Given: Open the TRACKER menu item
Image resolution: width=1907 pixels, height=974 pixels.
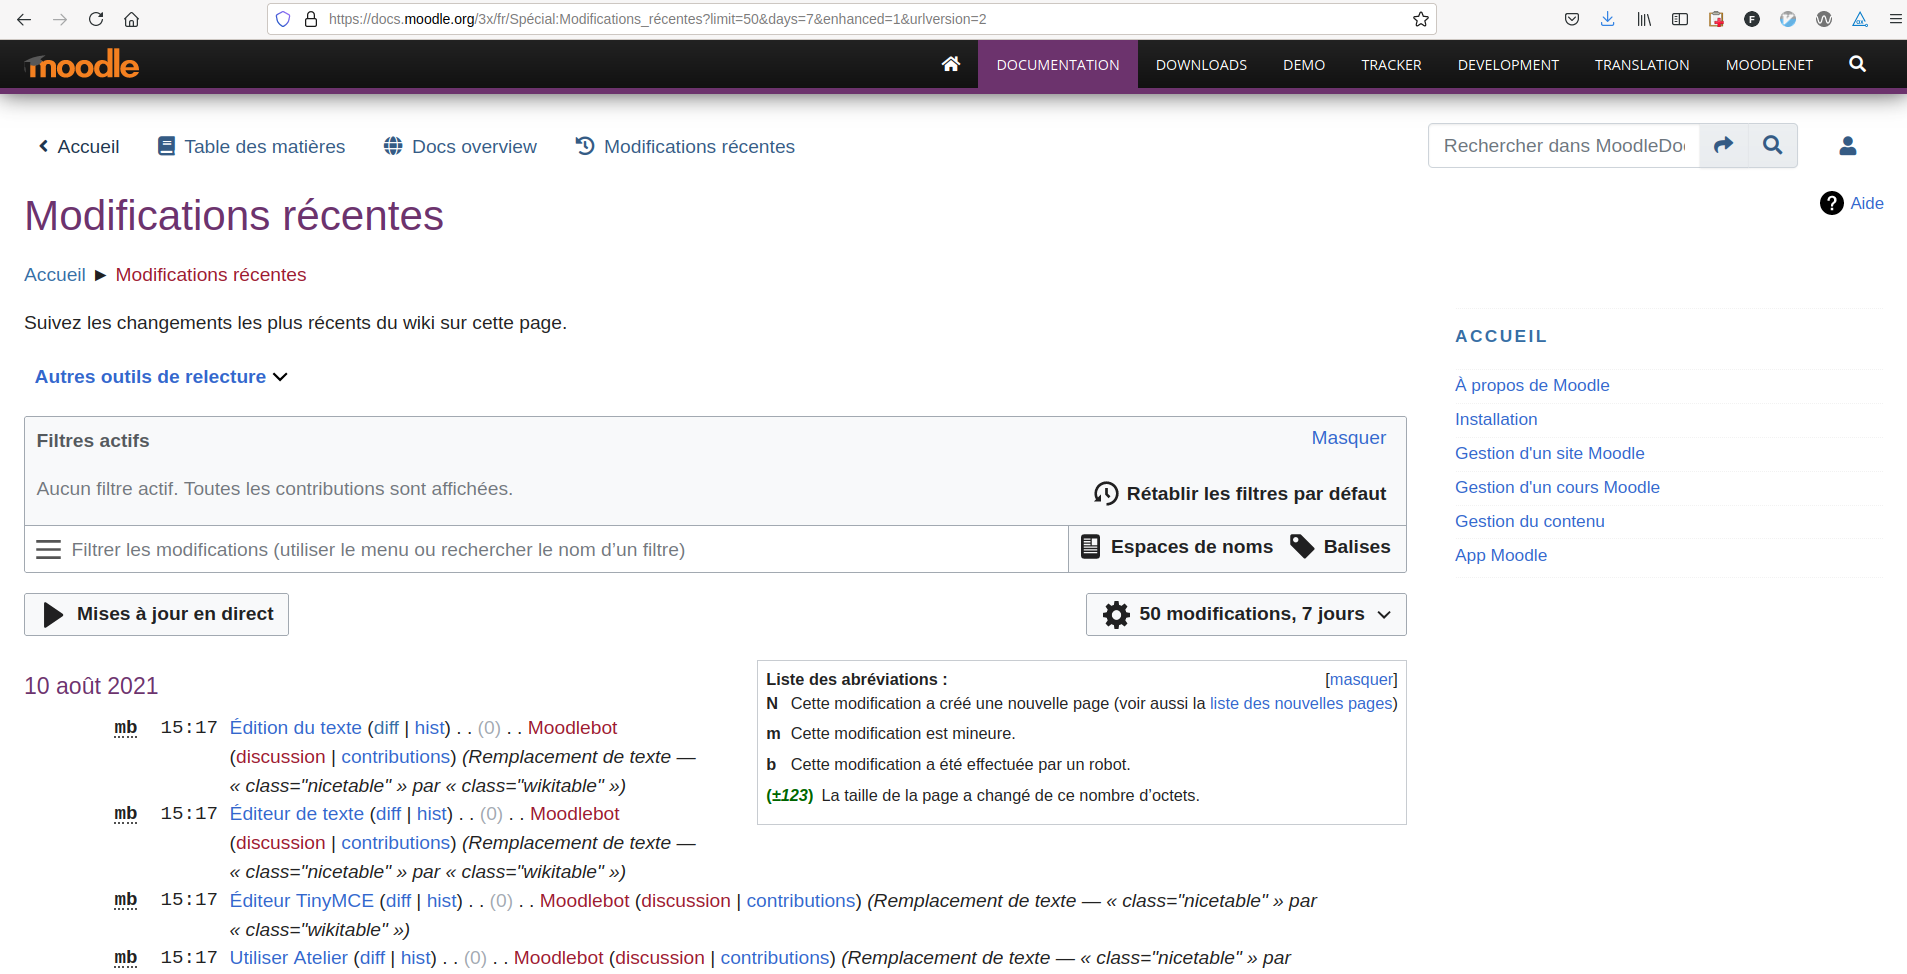Looking at the screenshot, I should click(x=1391, y=65).
